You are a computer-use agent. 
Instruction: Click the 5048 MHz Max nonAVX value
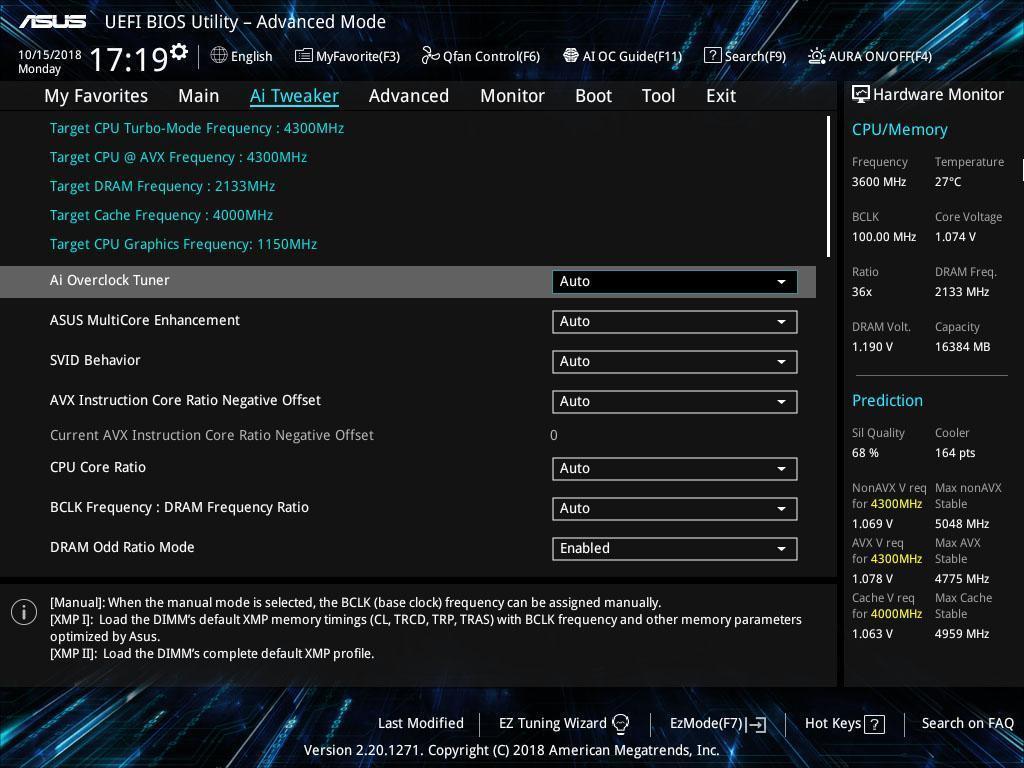coord(961,524)
